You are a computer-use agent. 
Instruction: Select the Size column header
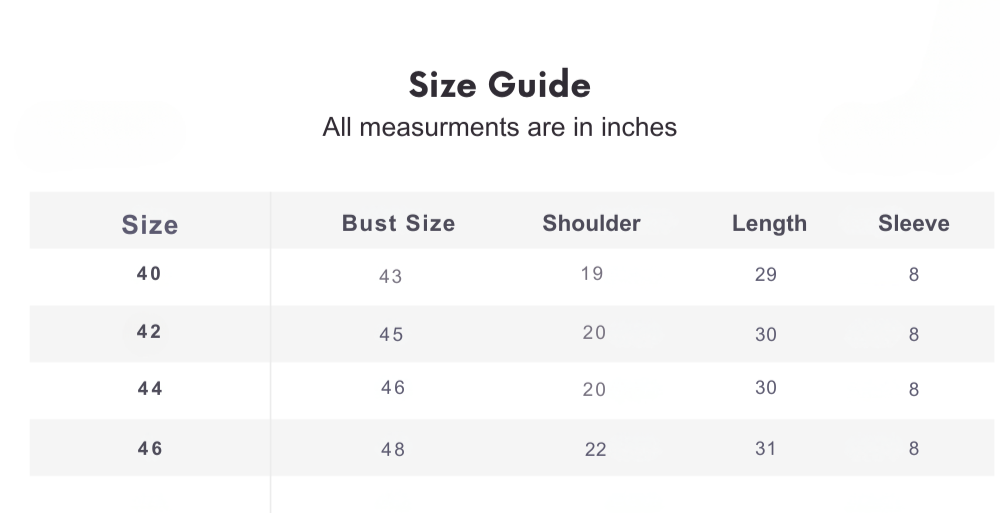click(150, 225)
